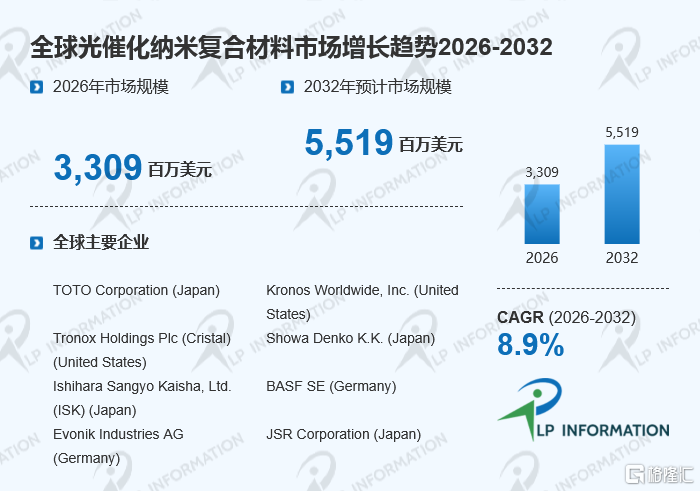Click the infographic title 全球光催化纳米复合材料市场增长趋势2026-2032
Viewport: 700px width, 491px height.
[292, 47]
